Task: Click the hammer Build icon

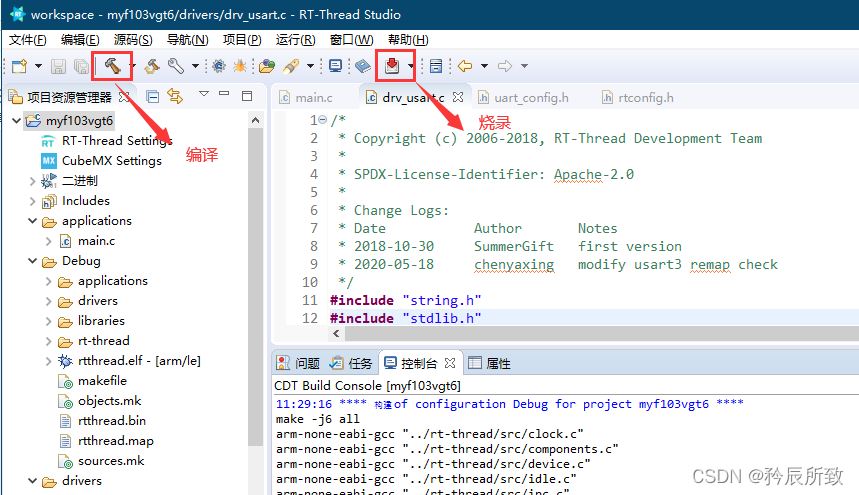Action: point(112,66)
